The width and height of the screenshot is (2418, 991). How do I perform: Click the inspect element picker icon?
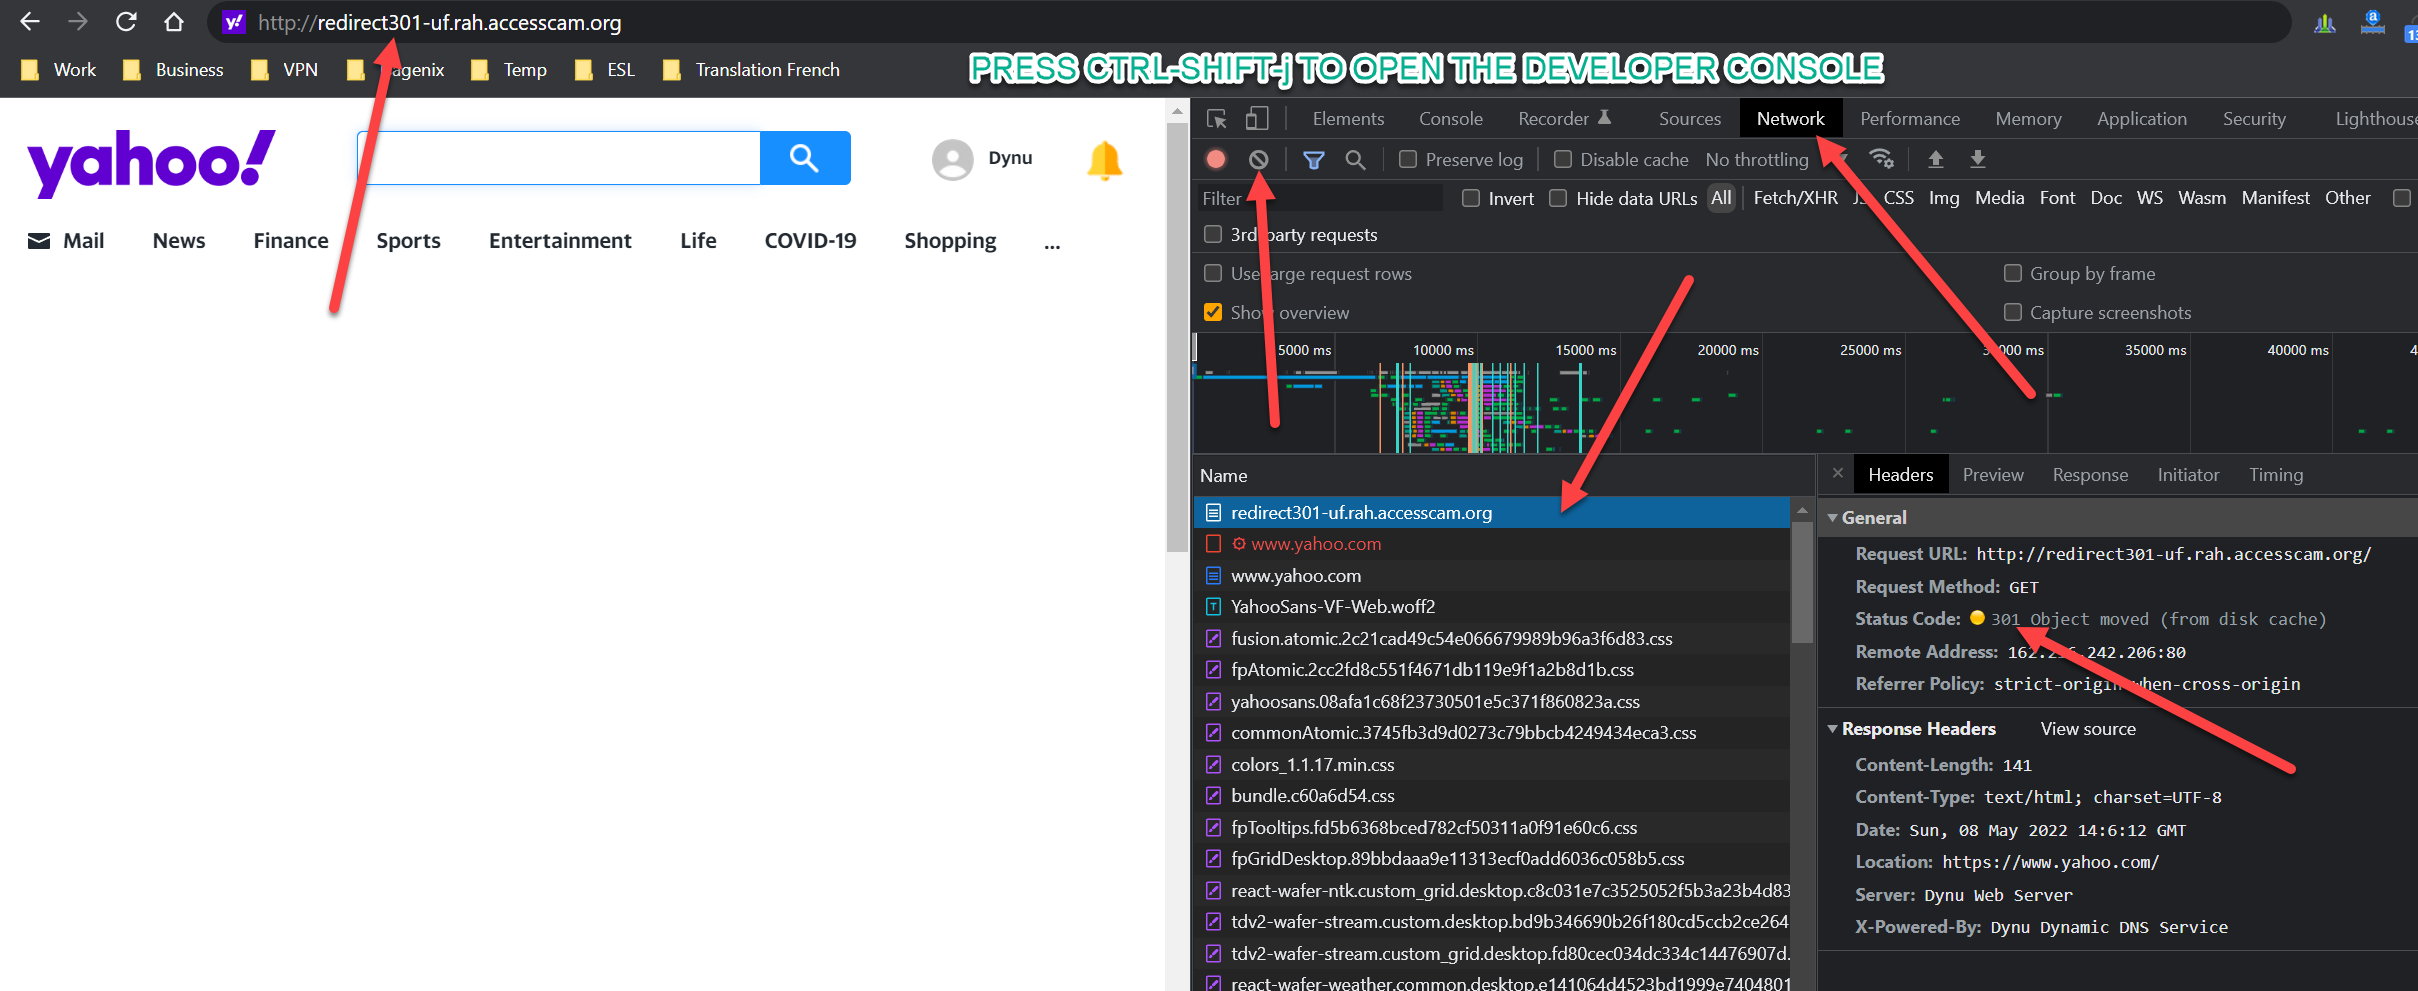[x=1217, y=119]
